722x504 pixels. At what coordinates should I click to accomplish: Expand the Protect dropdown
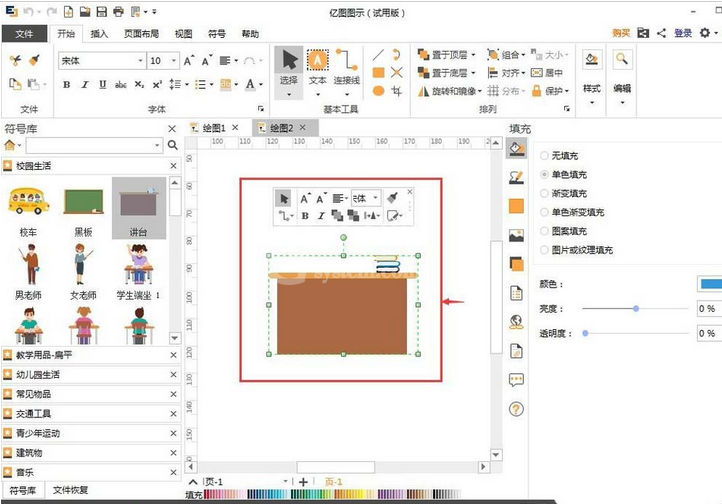tap(567, 91)
